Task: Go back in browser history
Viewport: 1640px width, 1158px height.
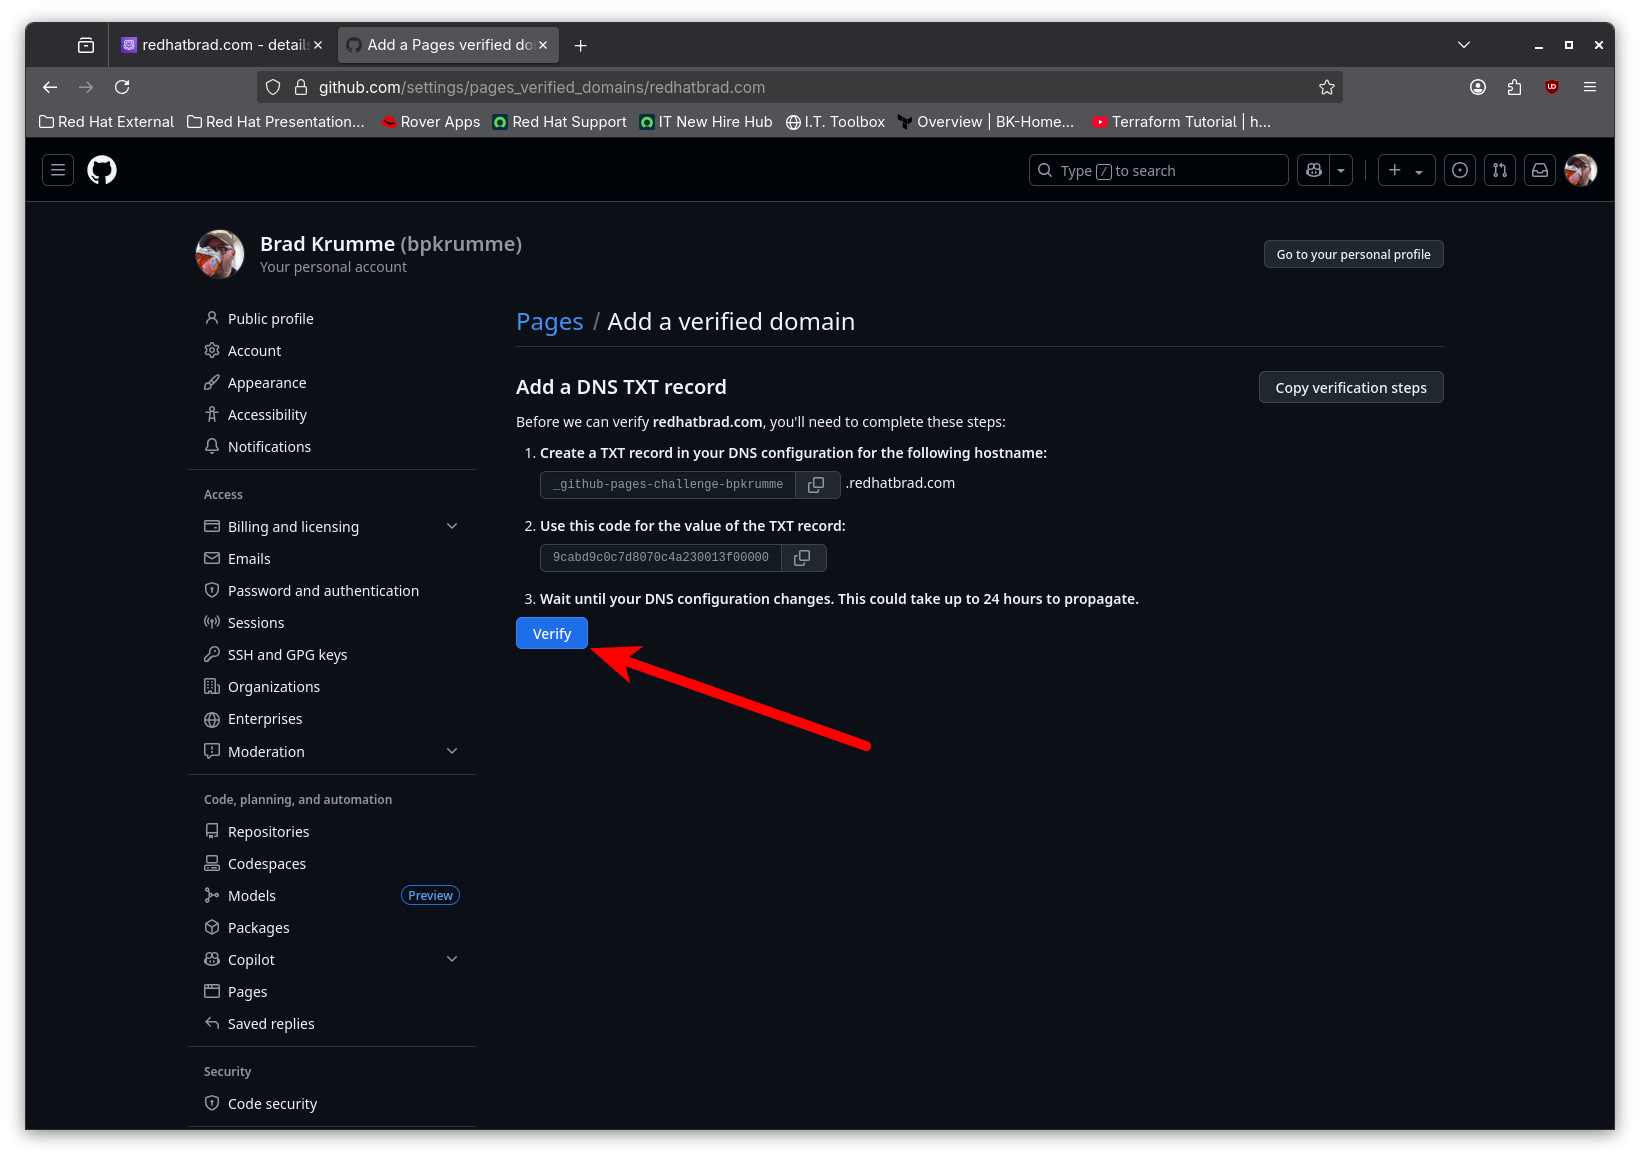Action: point(50,87)
